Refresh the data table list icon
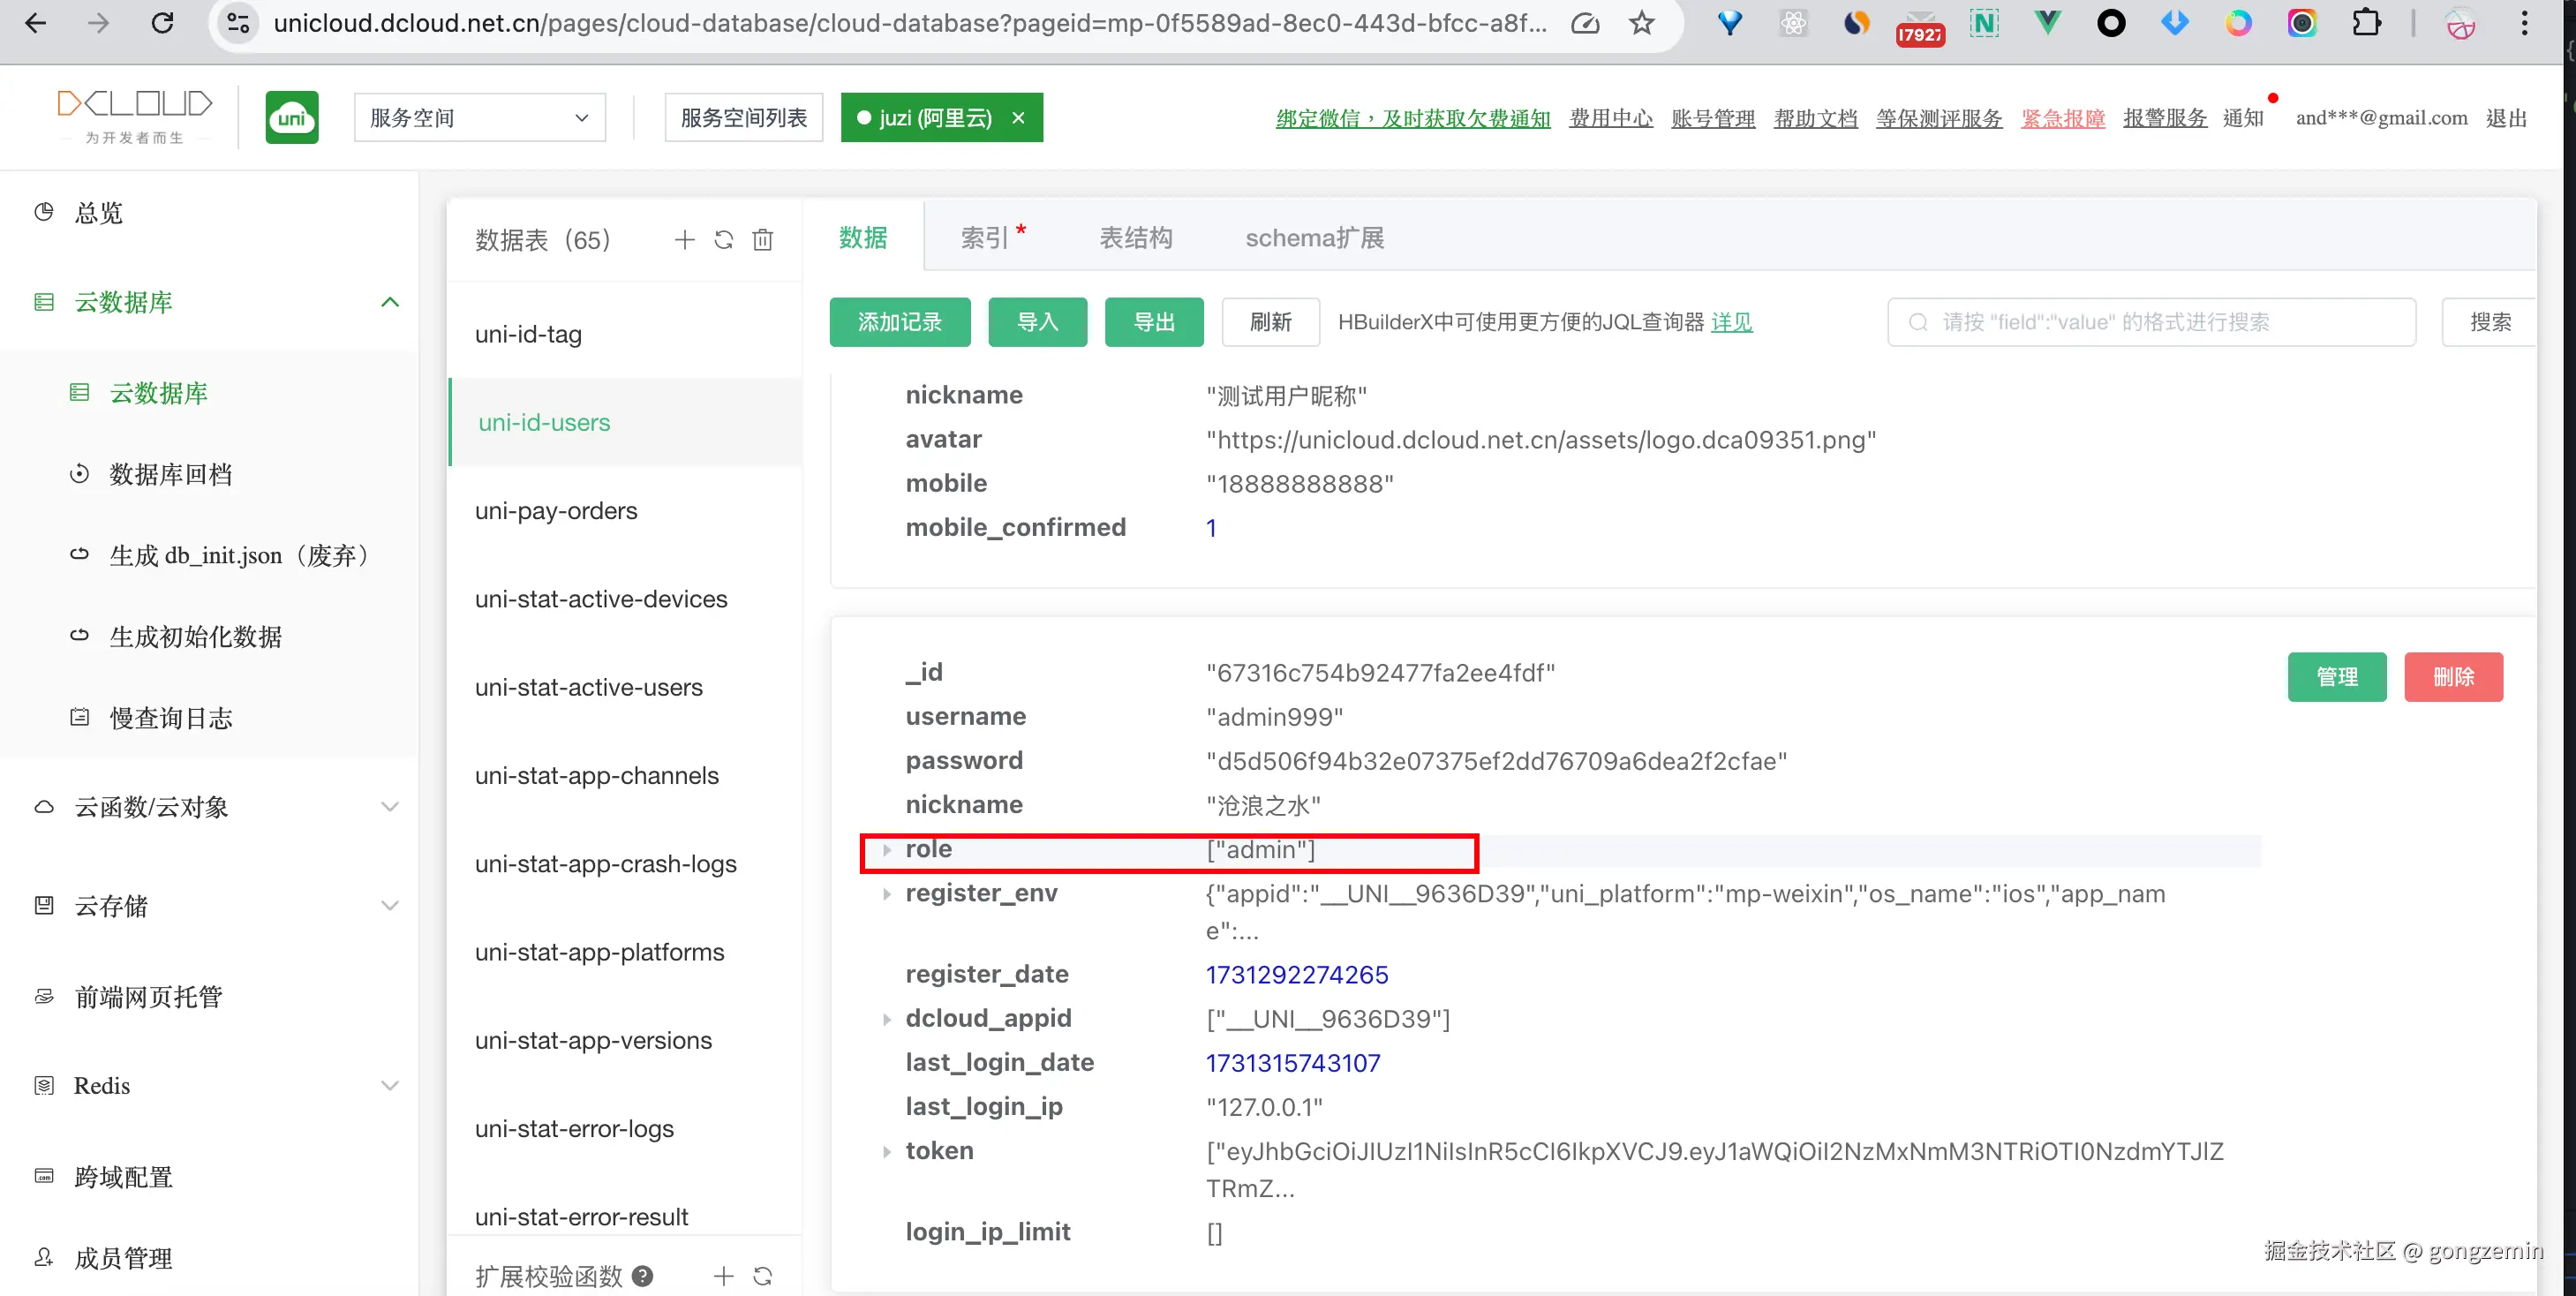2576x1296 pixels. click(723, 240)
